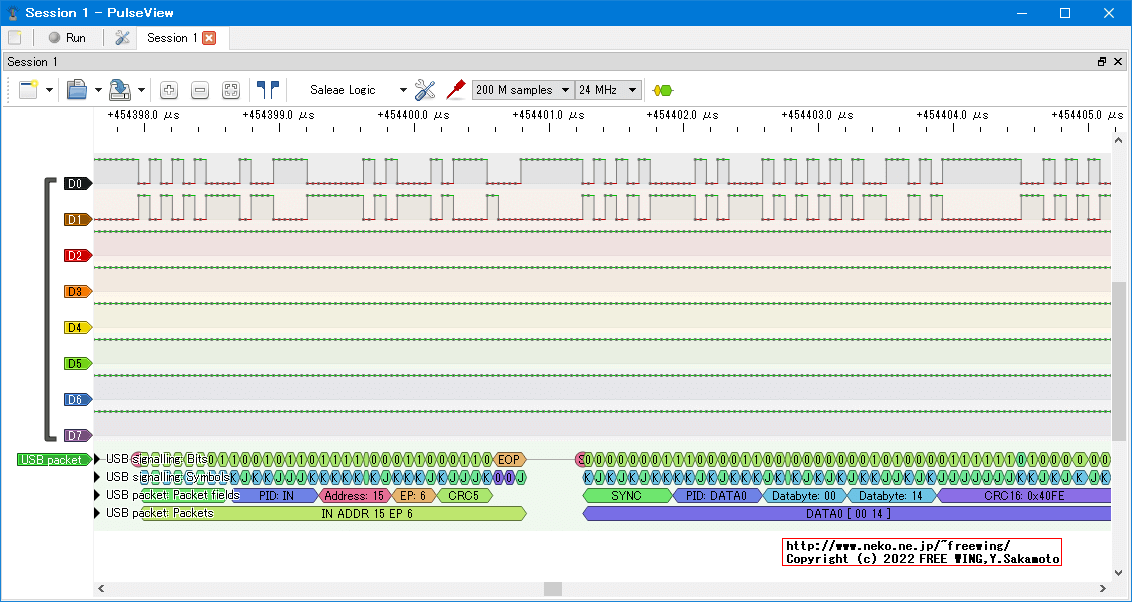This screenshot has height=602, width=1132.
Task: Click the horizontal scrollbar left arrow
Action: [x=101, y=588]
